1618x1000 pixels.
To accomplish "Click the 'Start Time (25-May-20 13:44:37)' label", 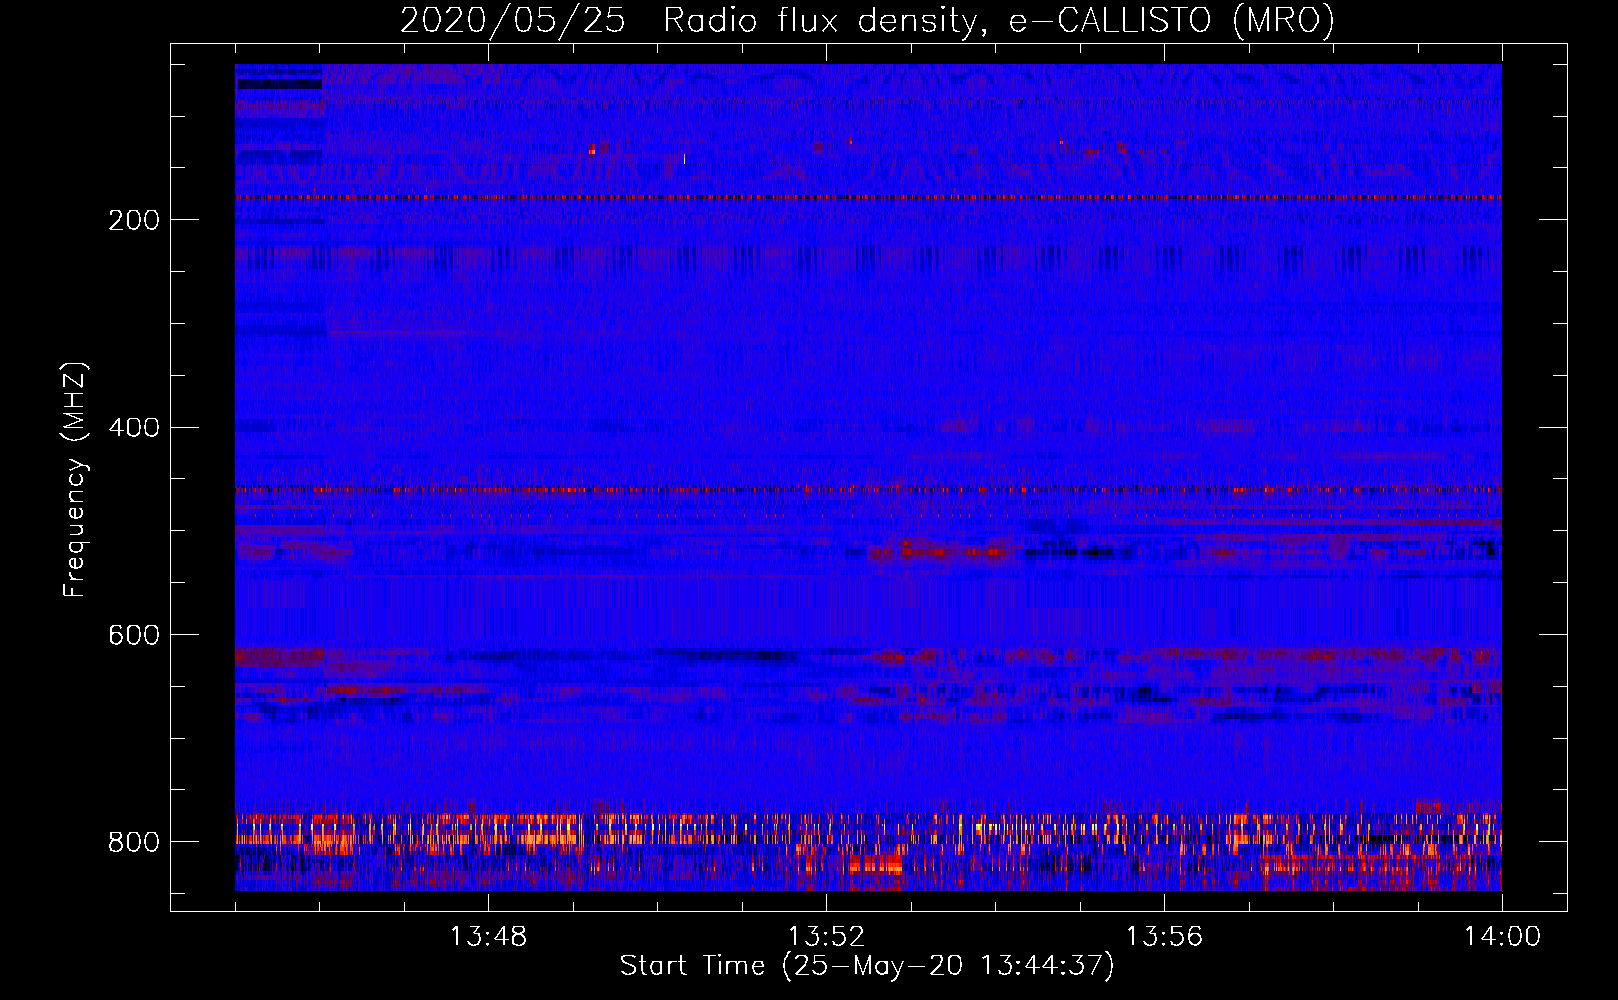I will 867,966.
